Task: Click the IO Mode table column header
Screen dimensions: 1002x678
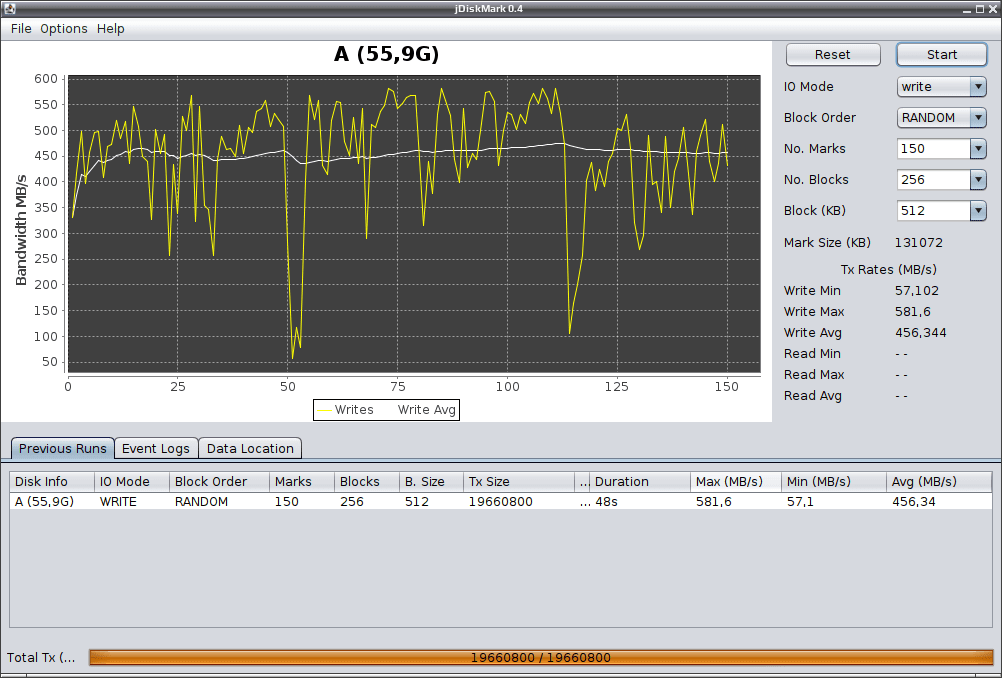Action: point(132,482)
